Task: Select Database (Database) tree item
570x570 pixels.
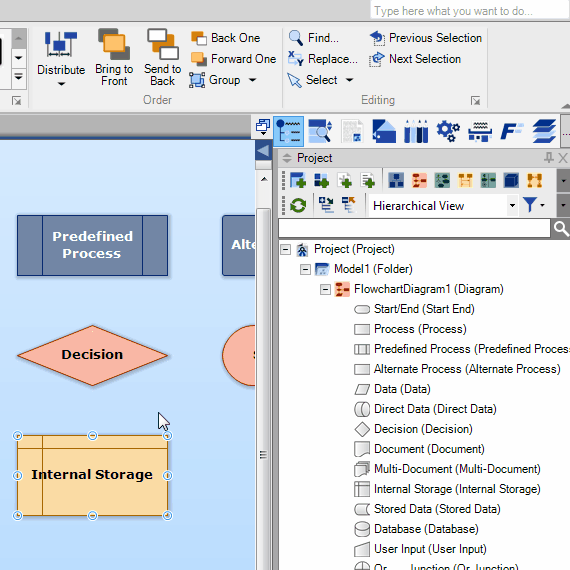Action: [416, 529]
